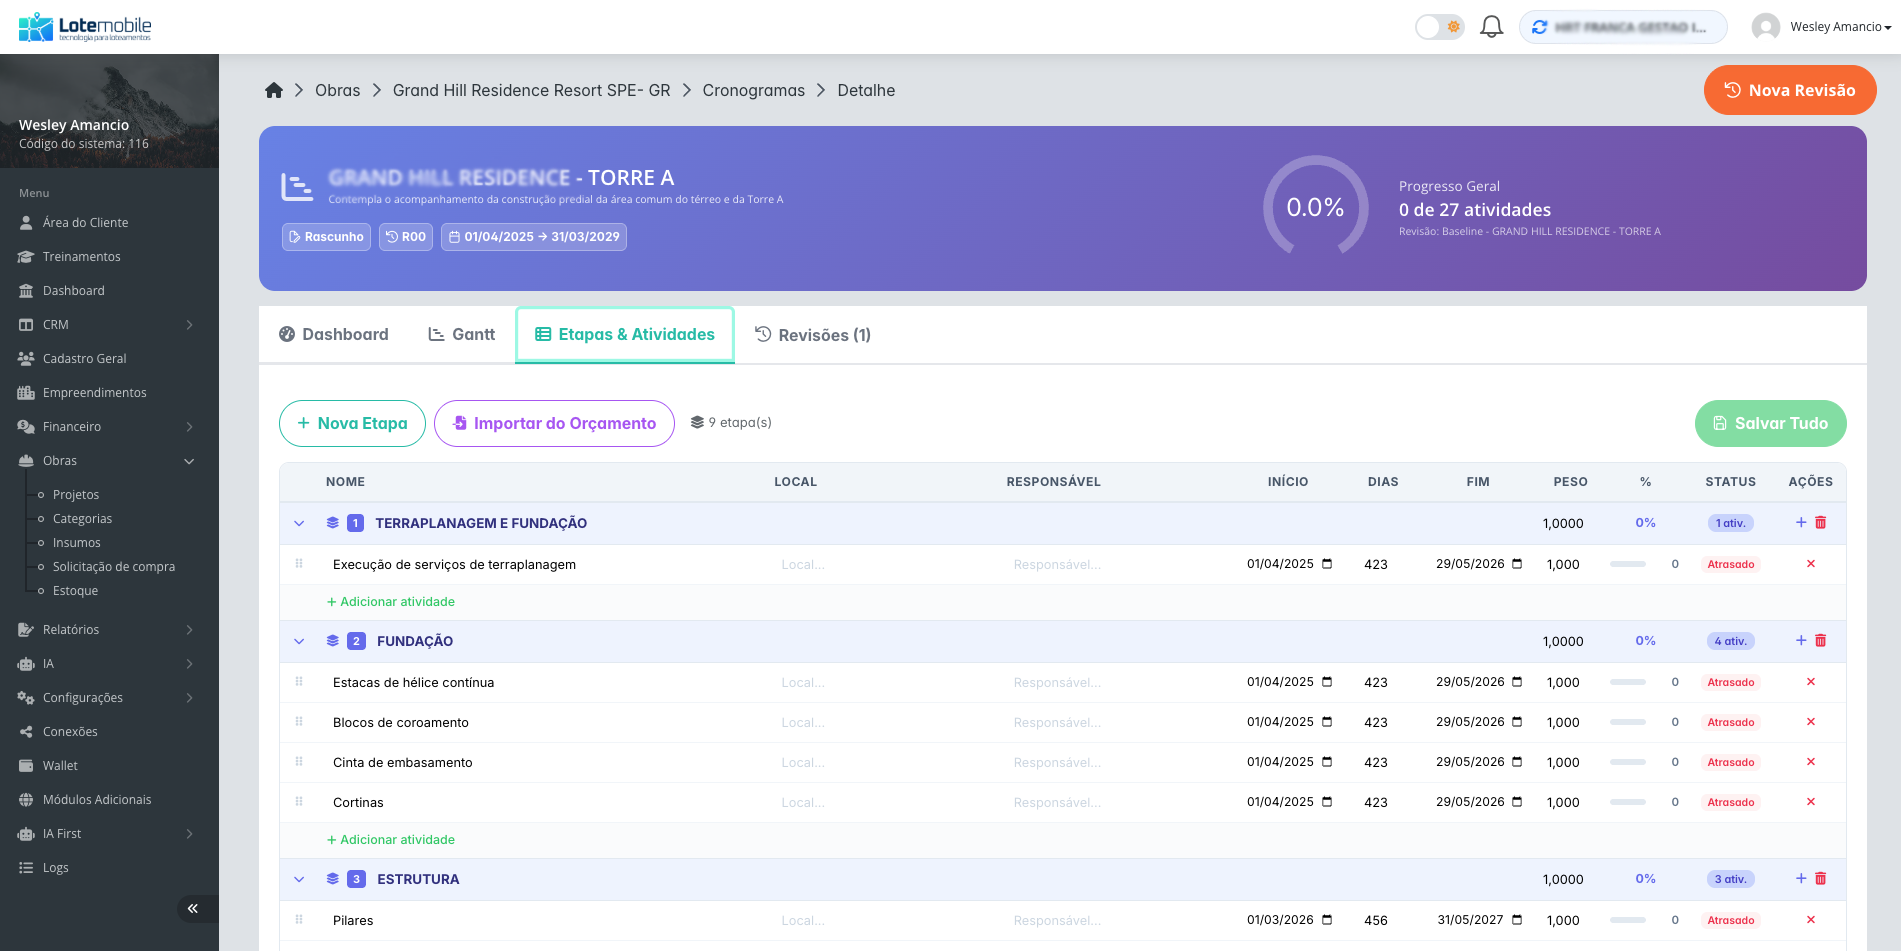Click progress bar of Estacas de hélice contínua
This screenshot has height=951, width=1901.
click(1628, 682)
